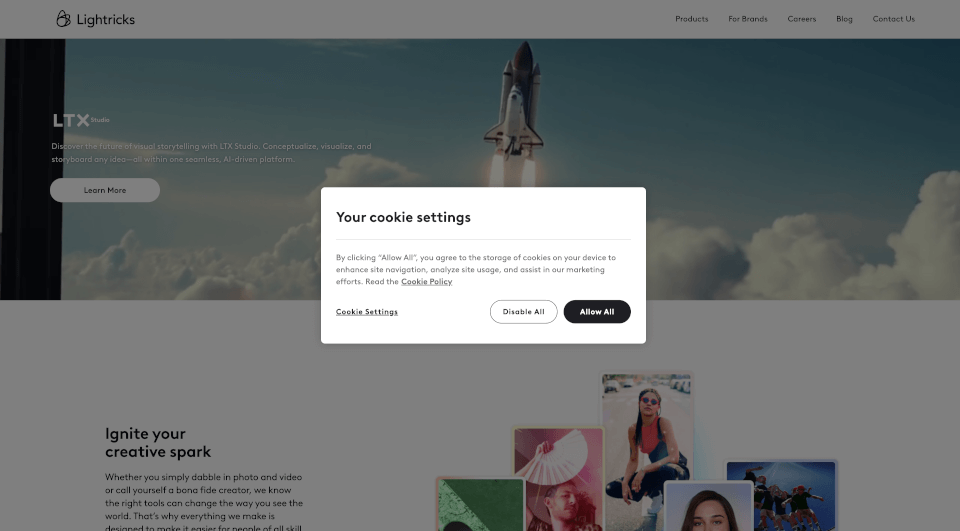
Task: Select Contact Us in the header
Action: (x=893, y=19)
